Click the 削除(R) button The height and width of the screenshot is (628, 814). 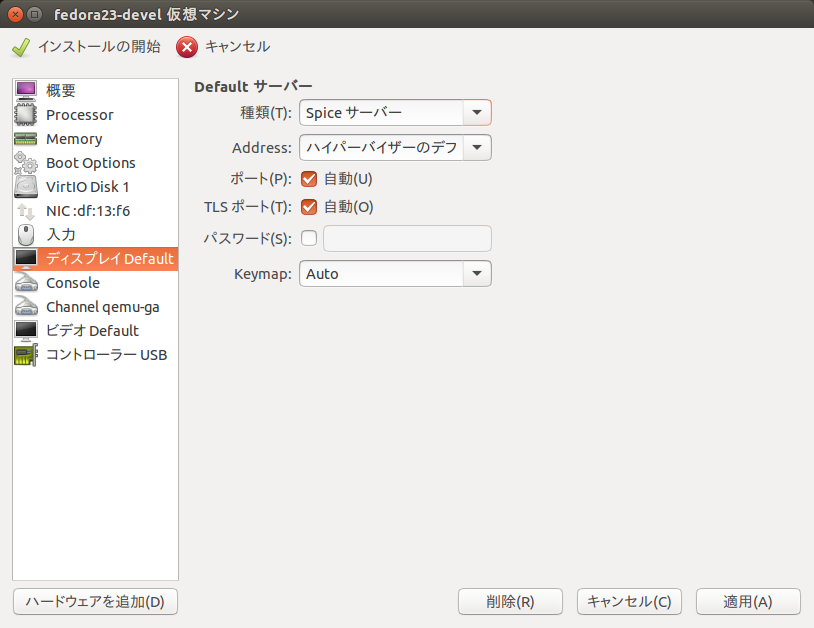[x=510, y=602]
